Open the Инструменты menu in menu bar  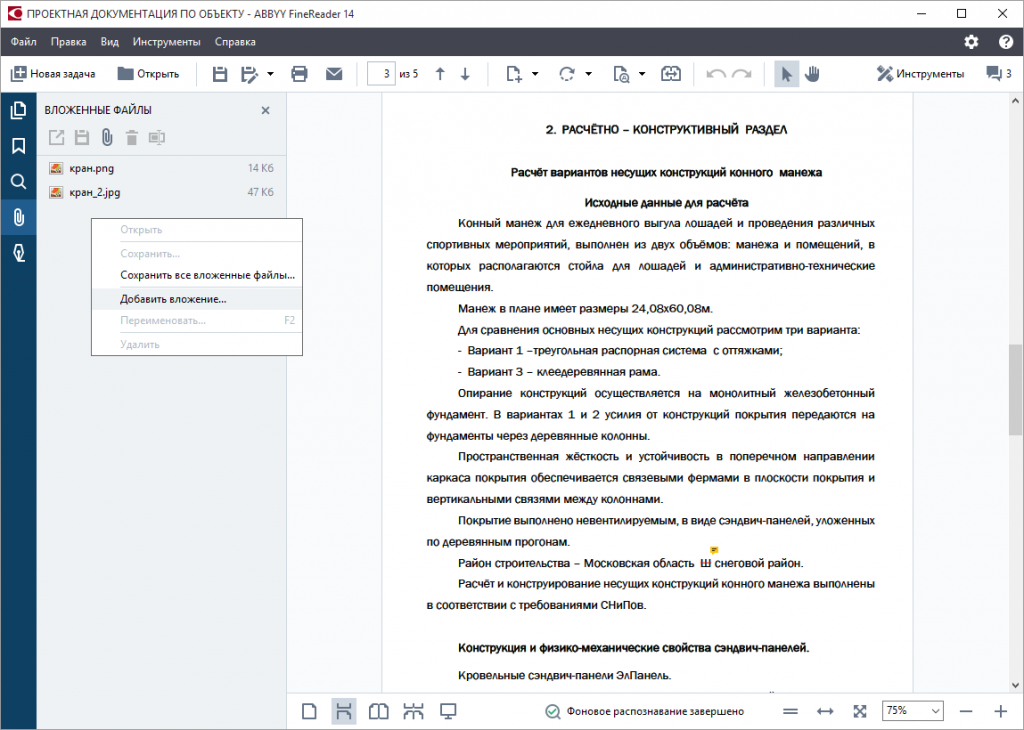coord(167,42)
